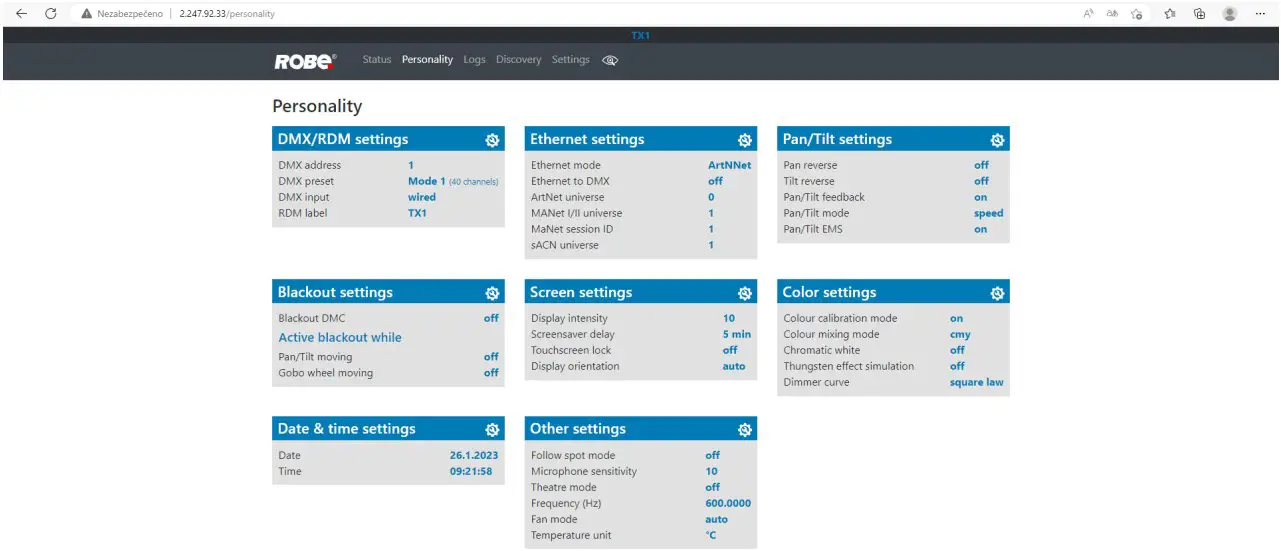The height and width of the screenshot is (551, 1281).
Task: Open Ethernet settings gear icon
Action: point(745,140)
